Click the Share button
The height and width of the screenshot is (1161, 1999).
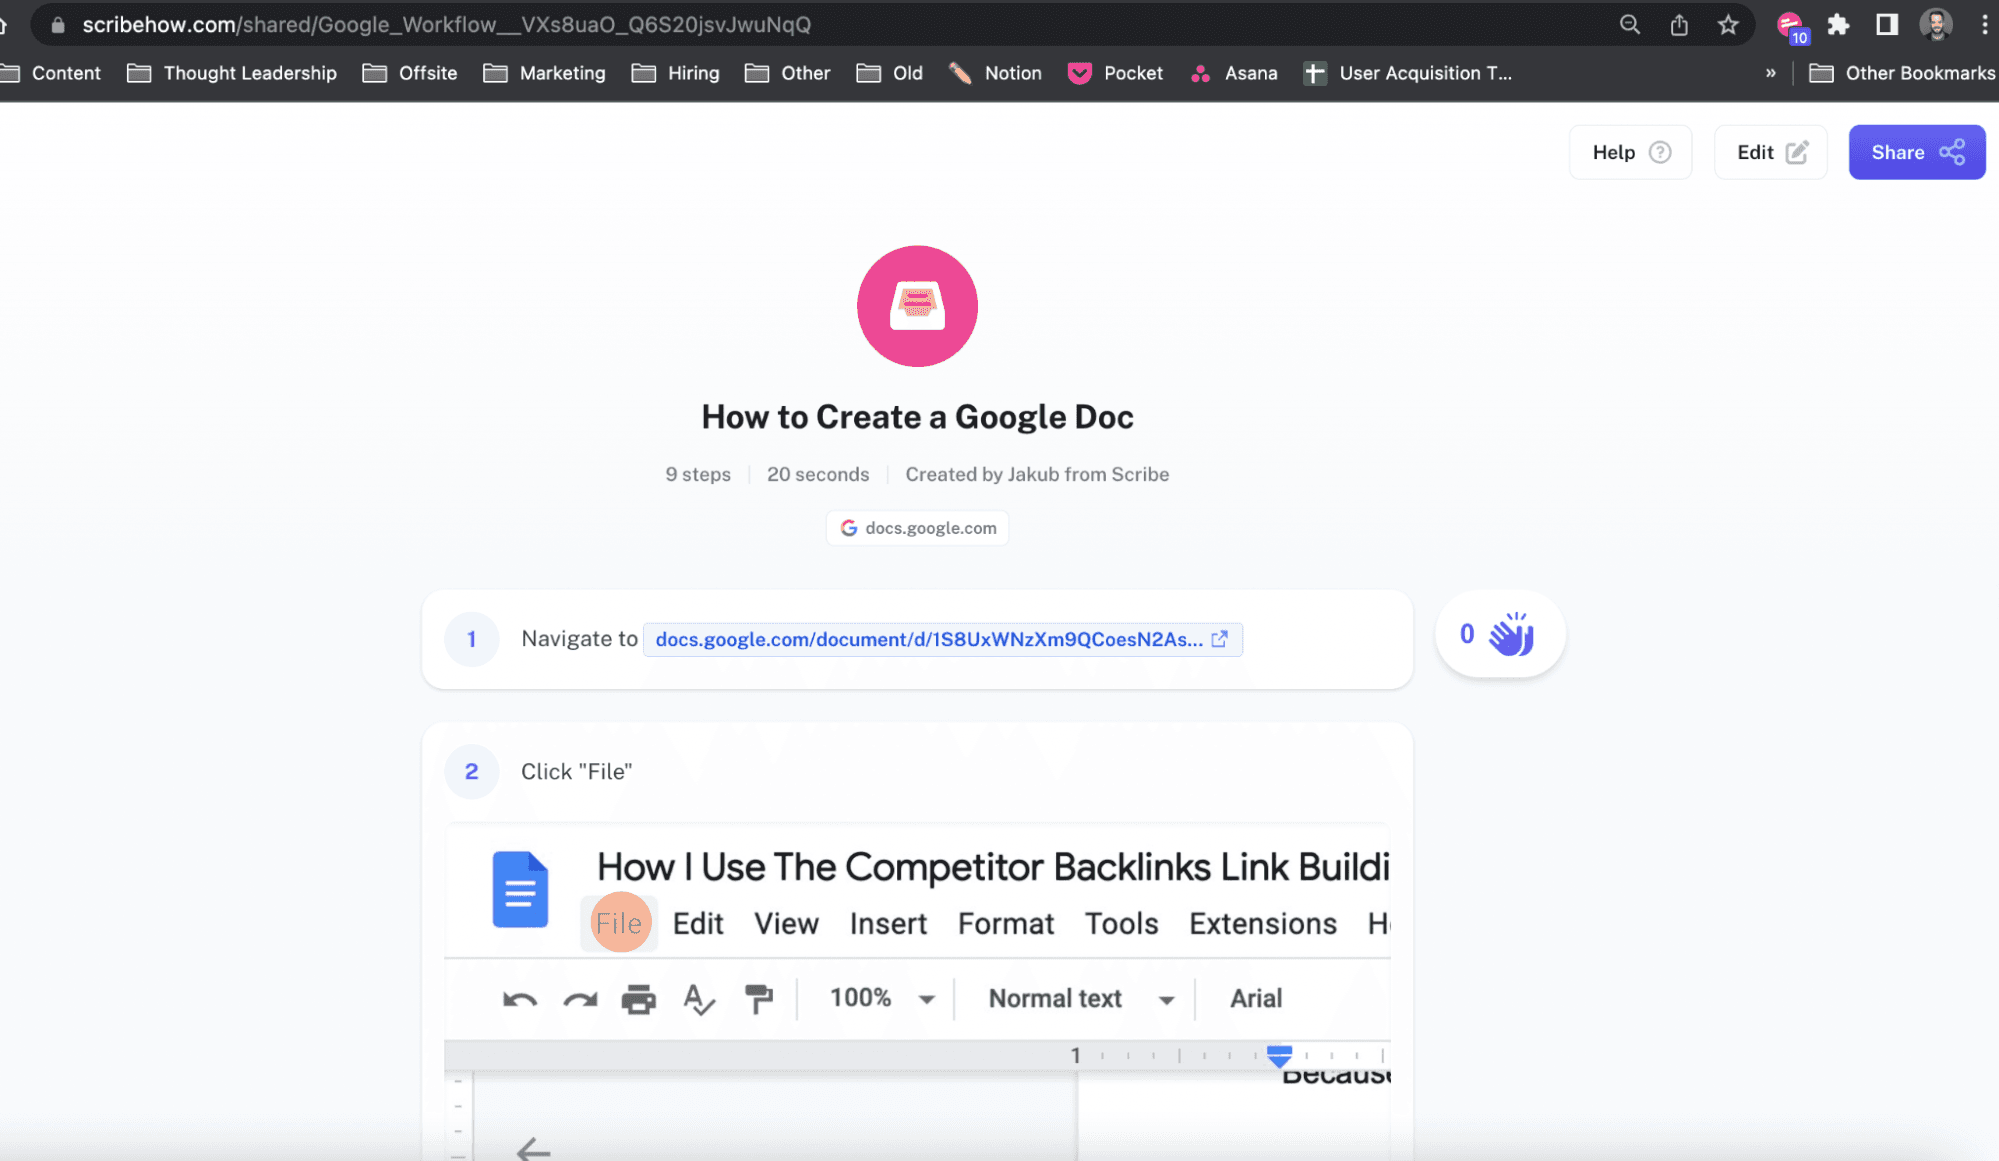(x=1916, y=152)
